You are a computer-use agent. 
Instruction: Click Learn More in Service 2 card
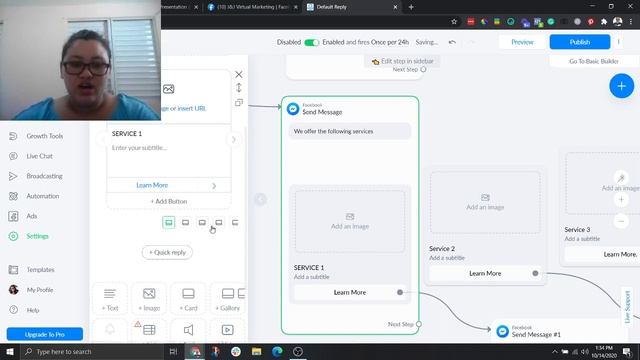click(485, 273)
